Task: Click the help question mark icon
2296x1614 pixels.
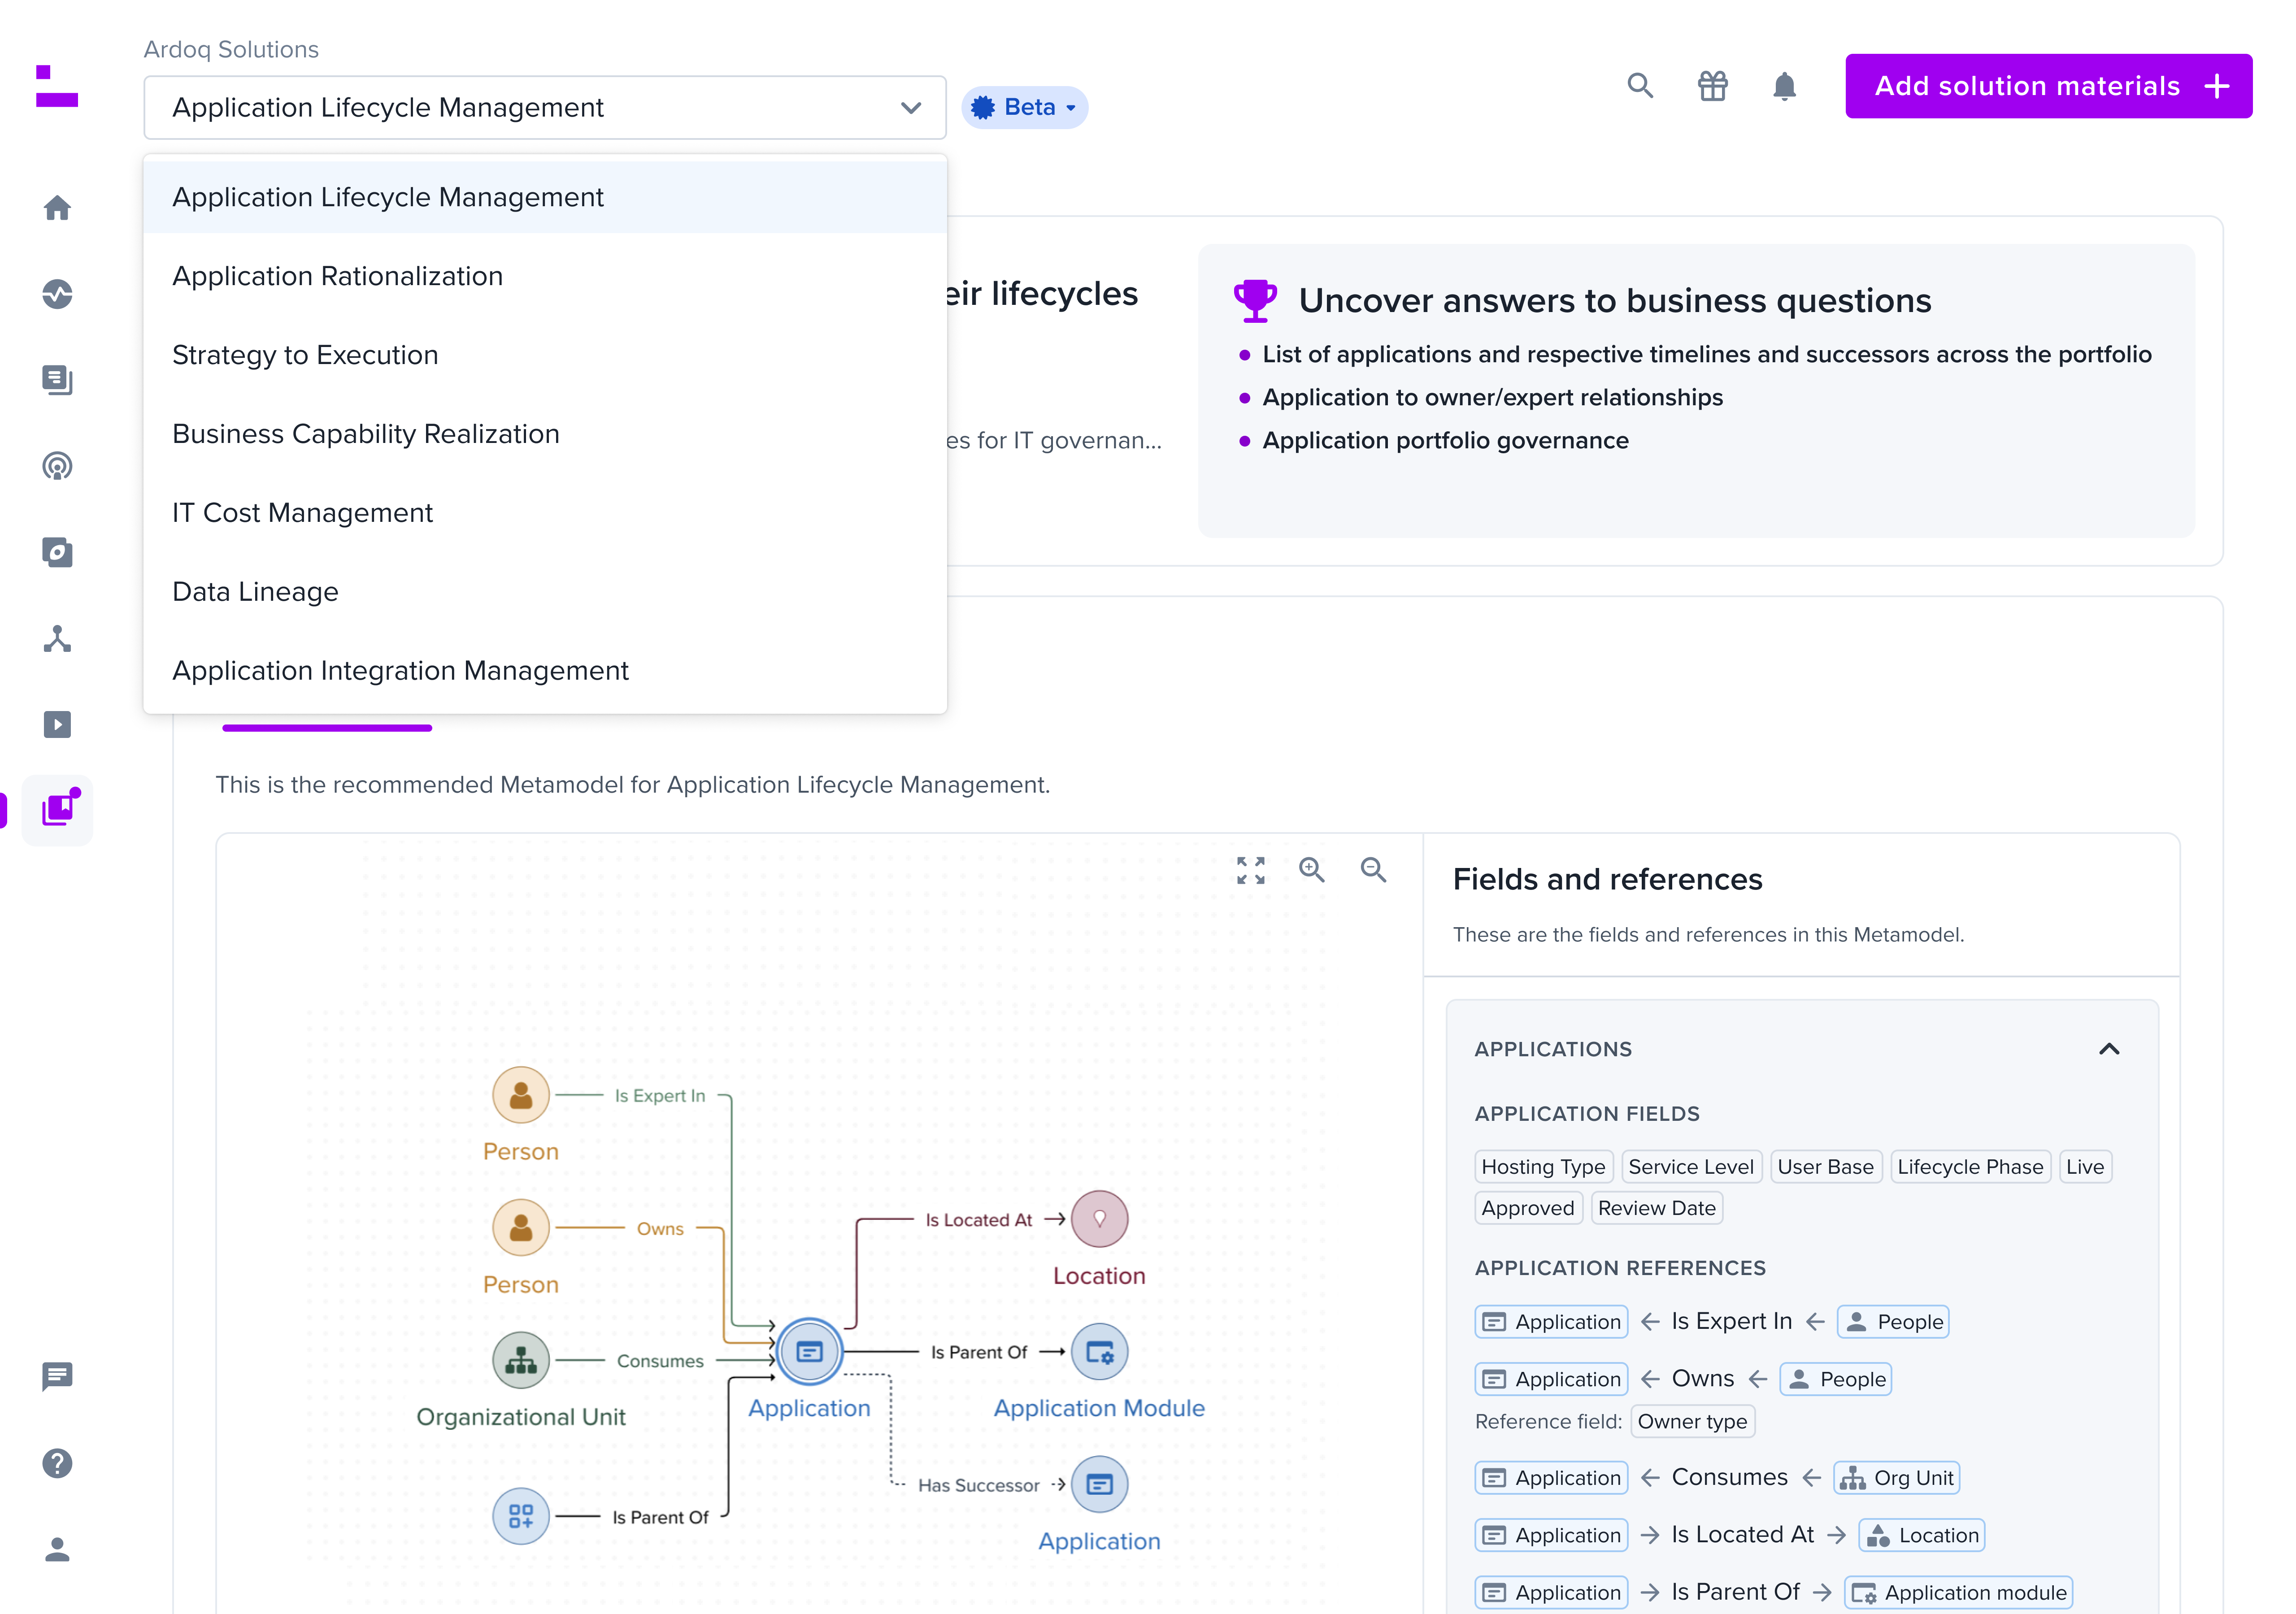Action: coord(57,1463)
